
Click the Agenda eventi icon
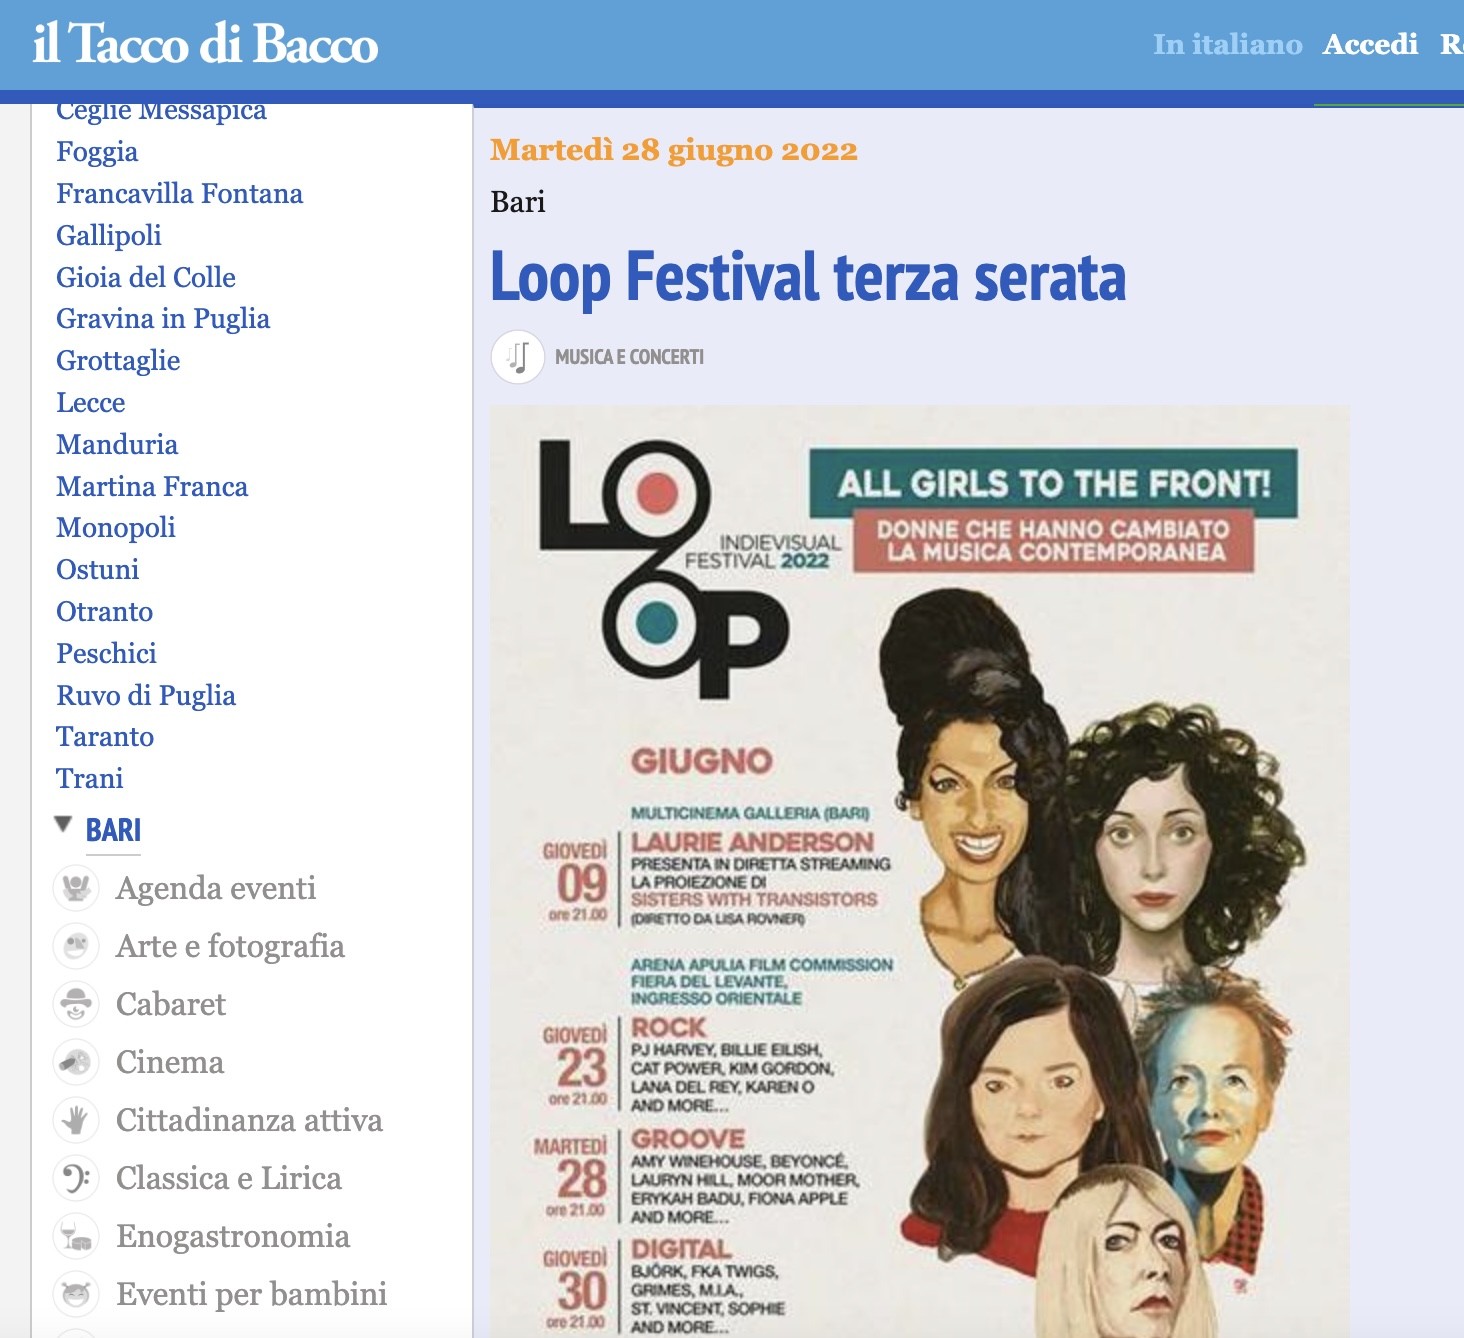click(x=76, y=888)
